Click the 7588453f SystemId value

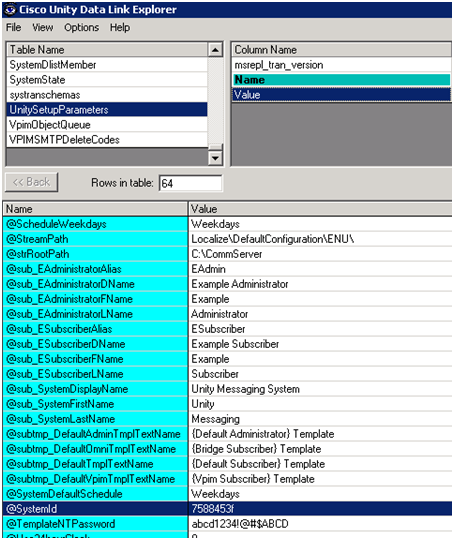(320, 509)
